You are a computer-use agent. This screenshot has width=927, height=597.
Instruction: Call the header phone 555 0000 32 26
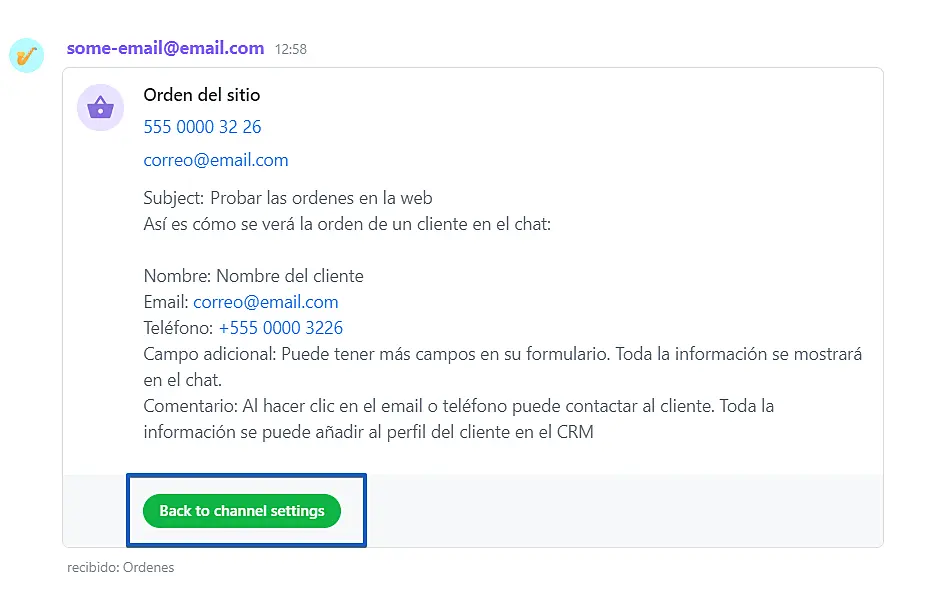[x=202, y=126]
